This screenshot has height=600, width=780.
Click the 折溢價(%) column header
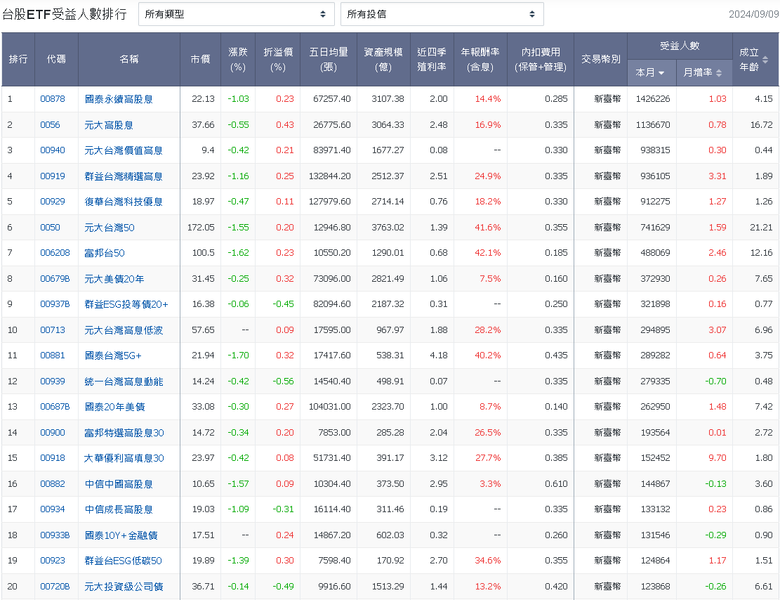coord(278,59)
